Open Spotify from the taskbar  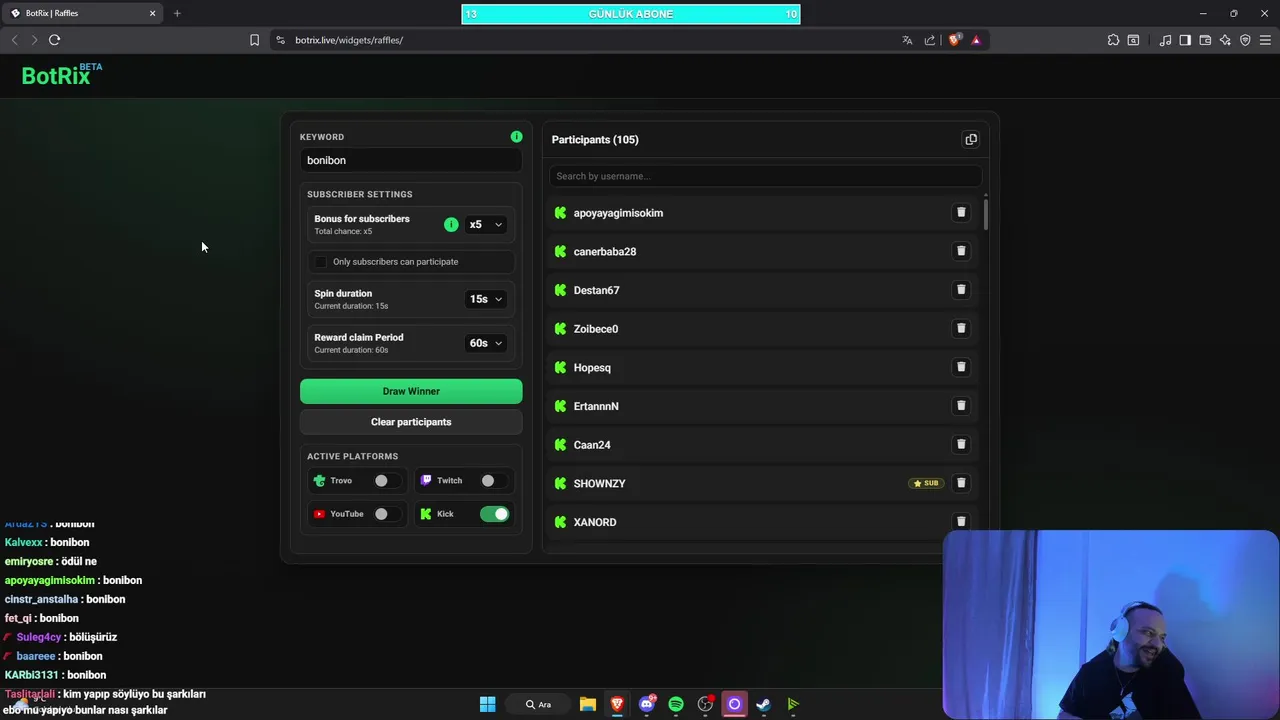coord(676,704)
